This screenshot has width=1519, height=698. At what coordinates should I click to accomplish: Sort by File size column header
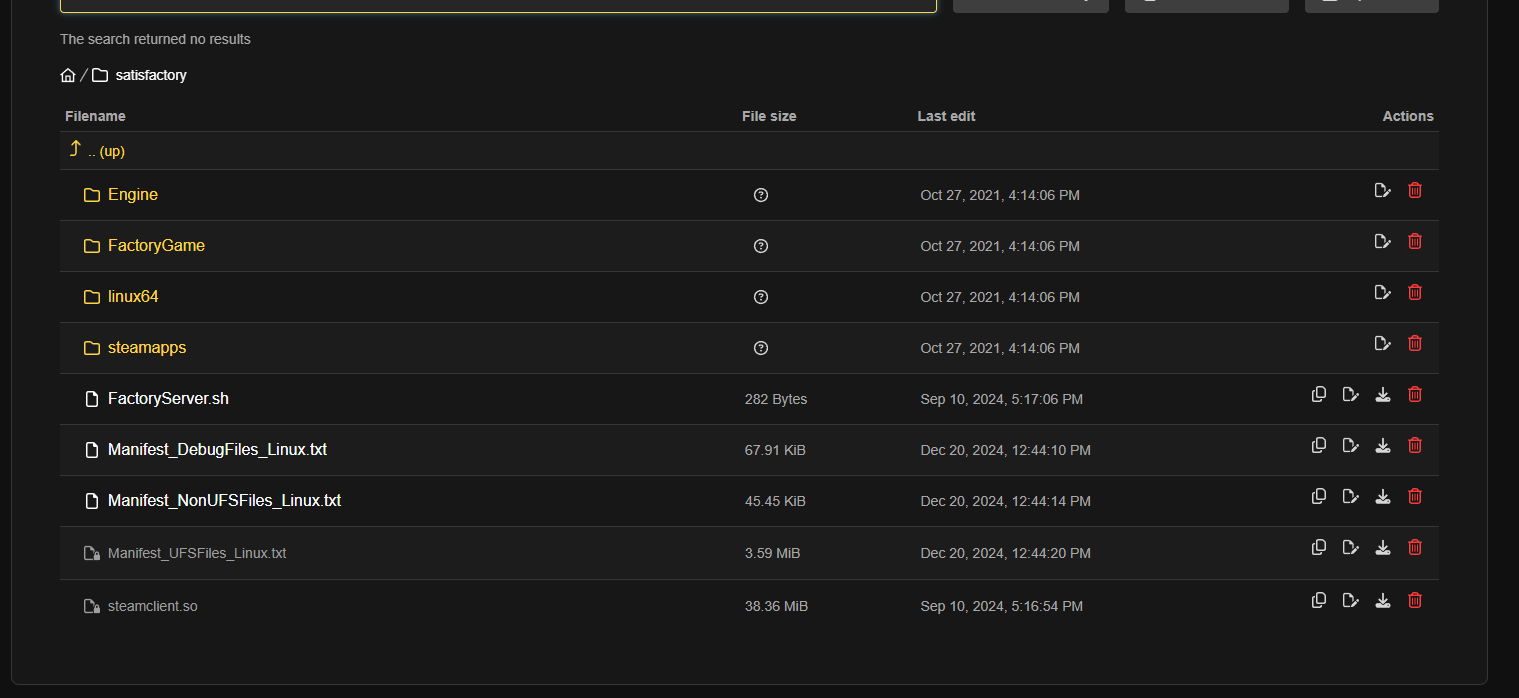pos(769,116)
